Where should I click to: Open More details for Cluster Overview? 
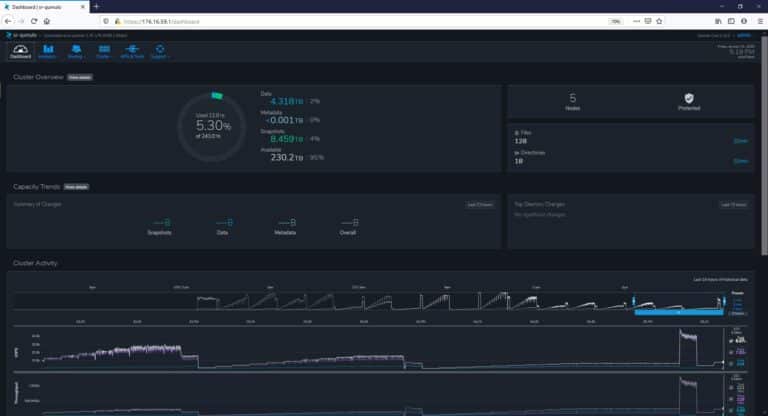(80, 77)
